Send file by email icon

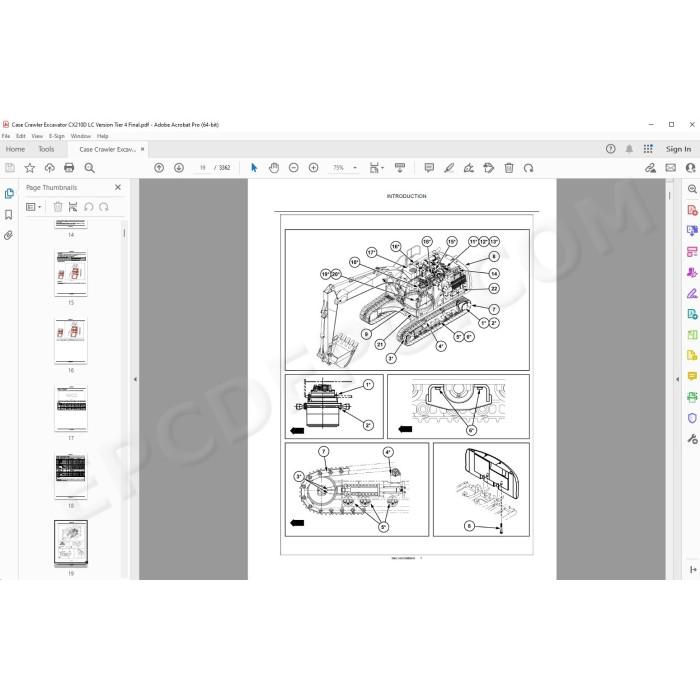point(671,168)
